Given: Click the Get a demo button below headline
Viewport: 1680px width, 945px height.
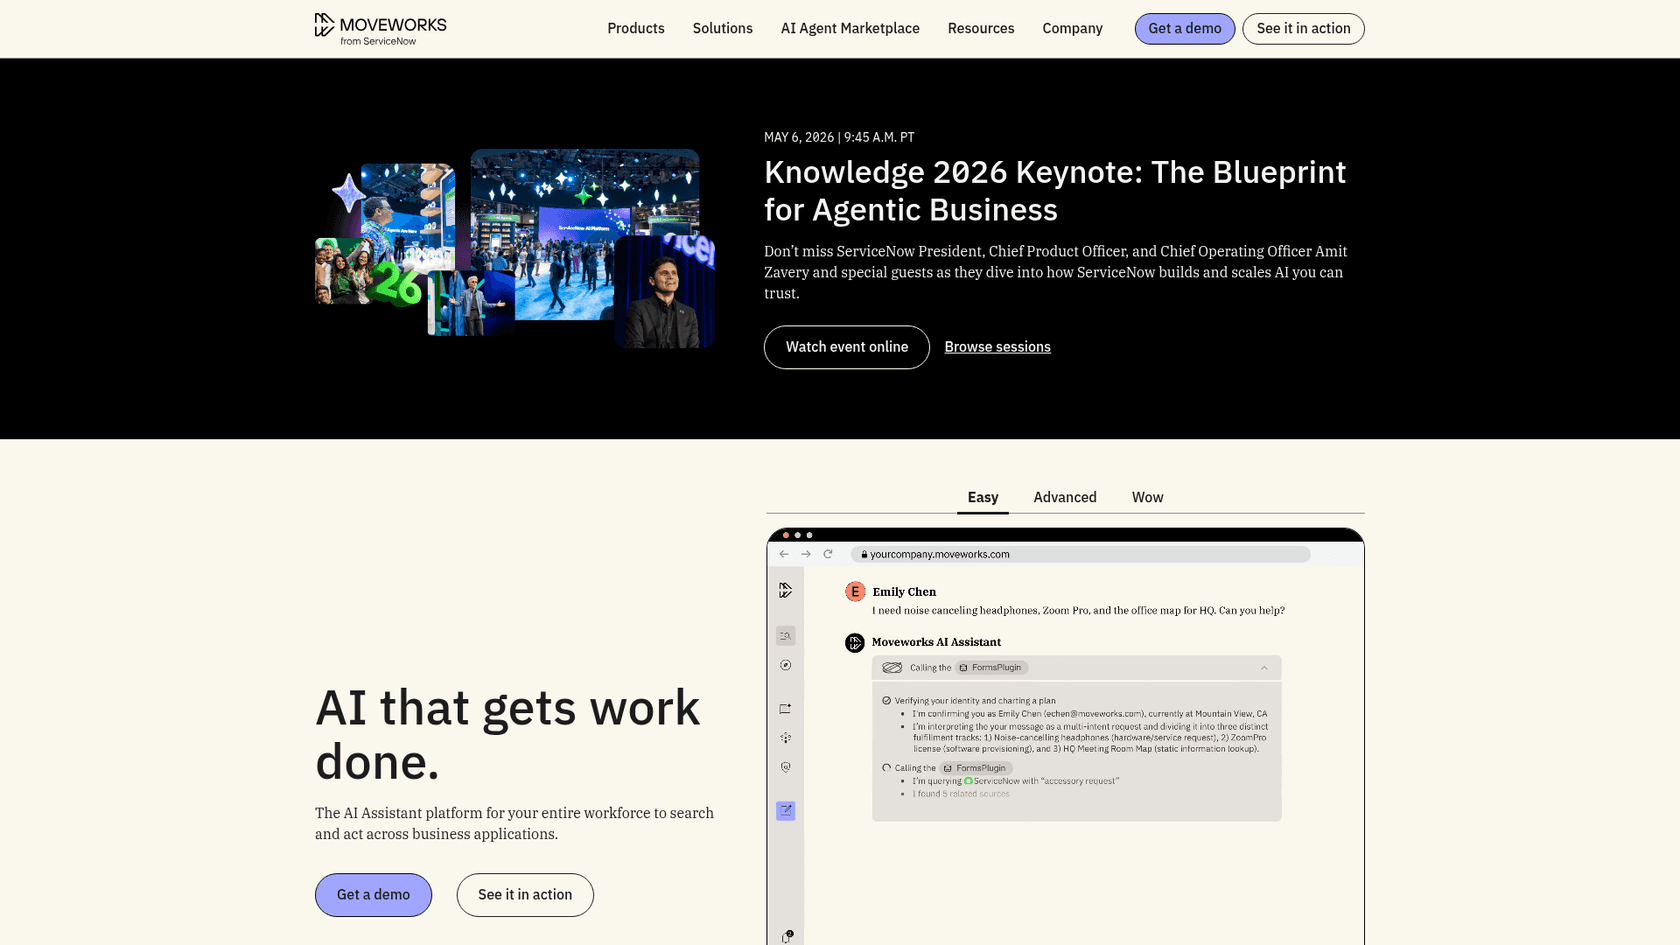Looking at the screenshot, I should (373, 895).
